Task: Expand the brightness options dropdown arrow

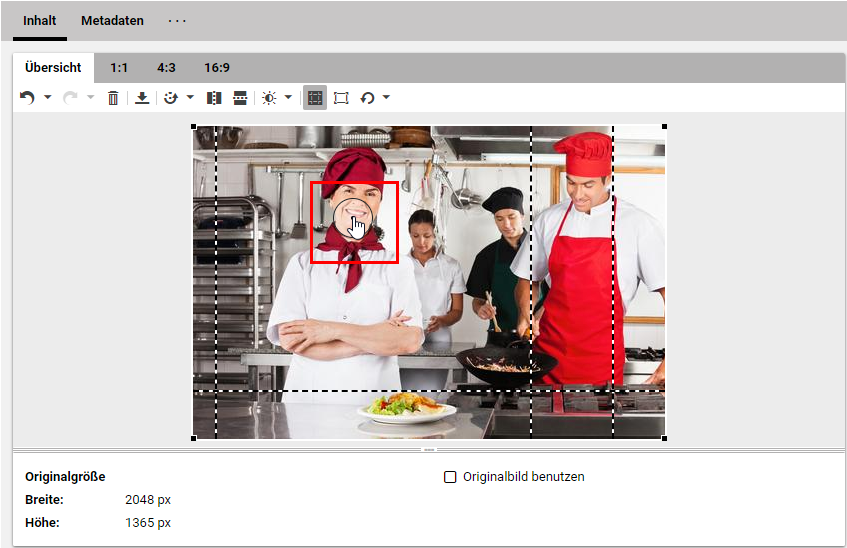Action: click(x=289, y=98)
